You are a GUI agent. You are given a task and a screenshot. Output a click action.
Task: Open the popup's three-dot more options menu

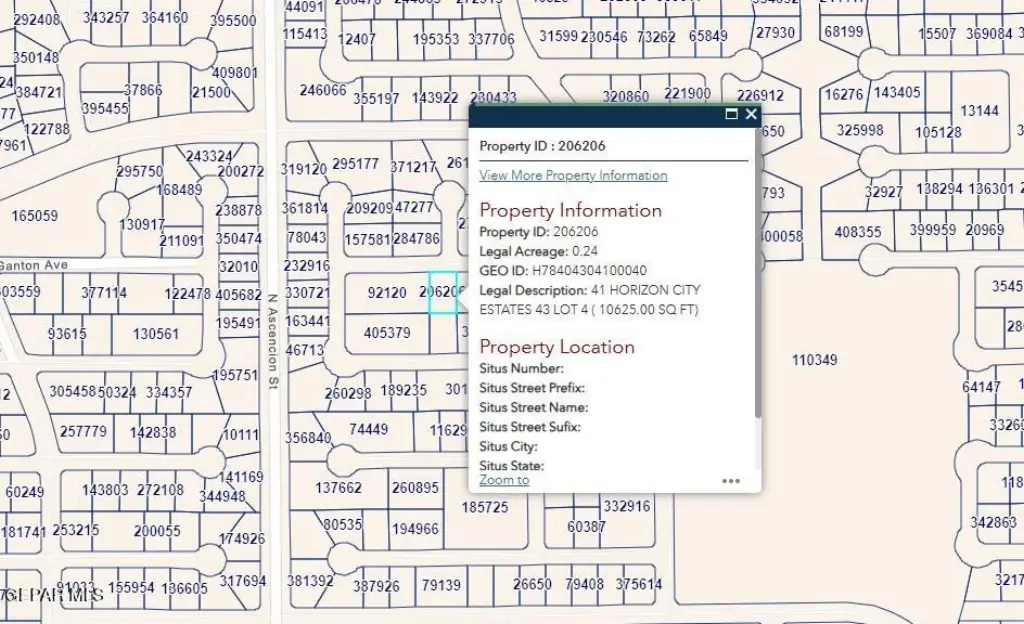pyautogui.click(x=731, y=481)
